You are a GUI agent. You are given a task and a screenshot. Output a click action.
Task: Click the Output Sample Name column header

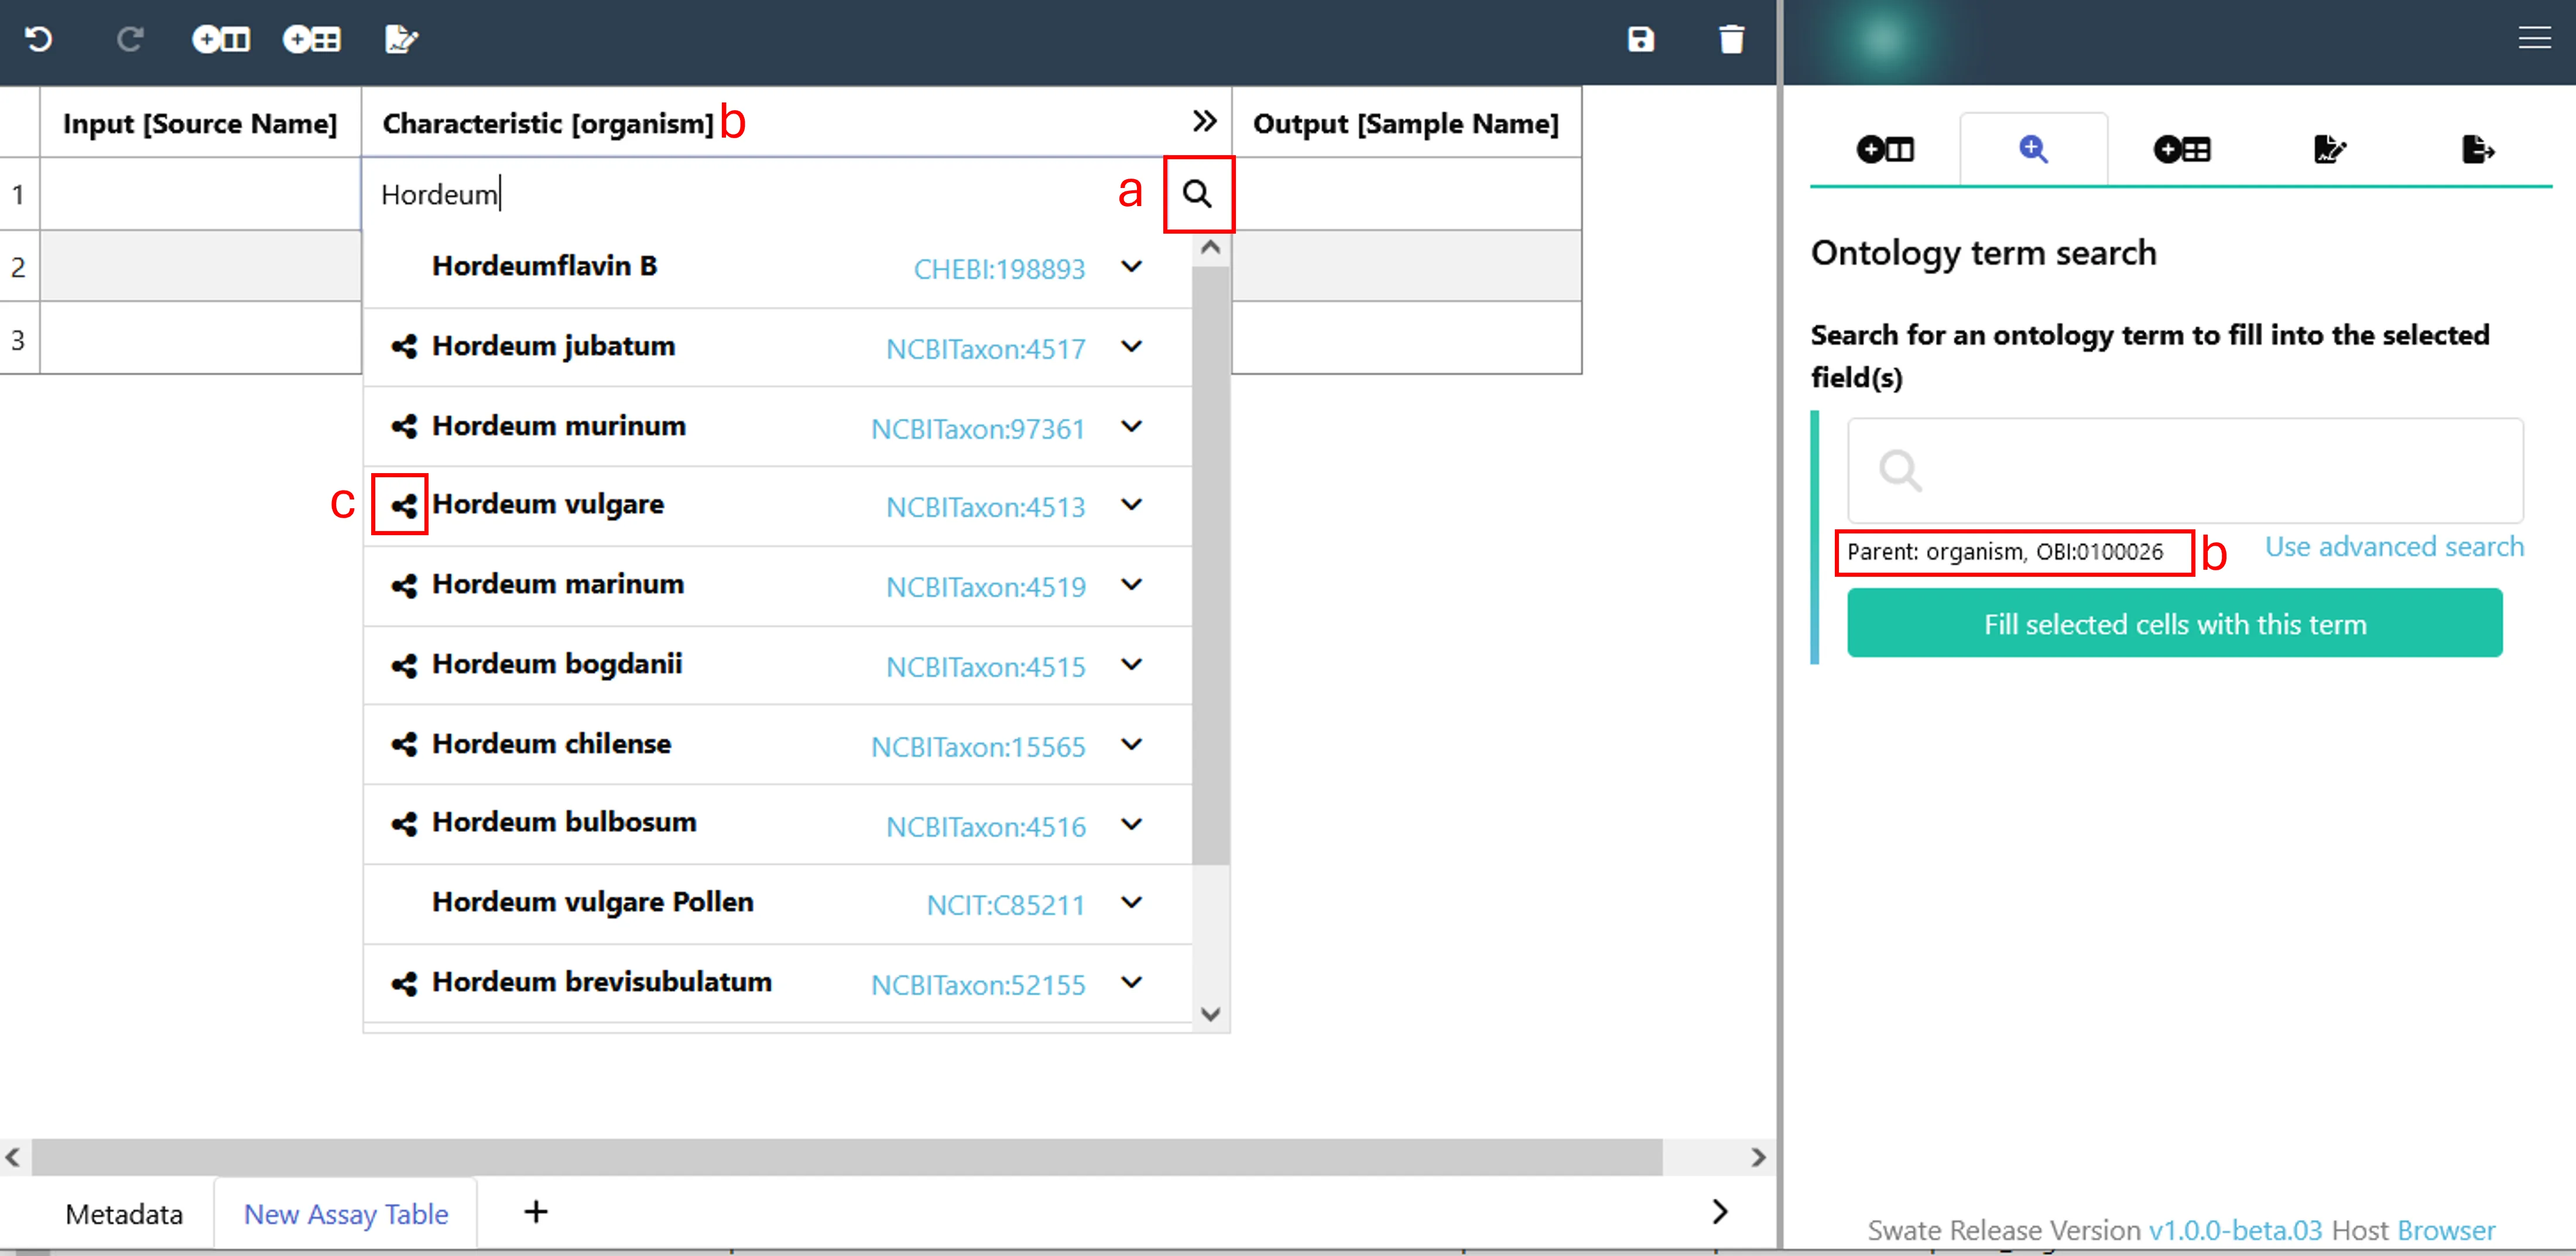click(1406, 123)
